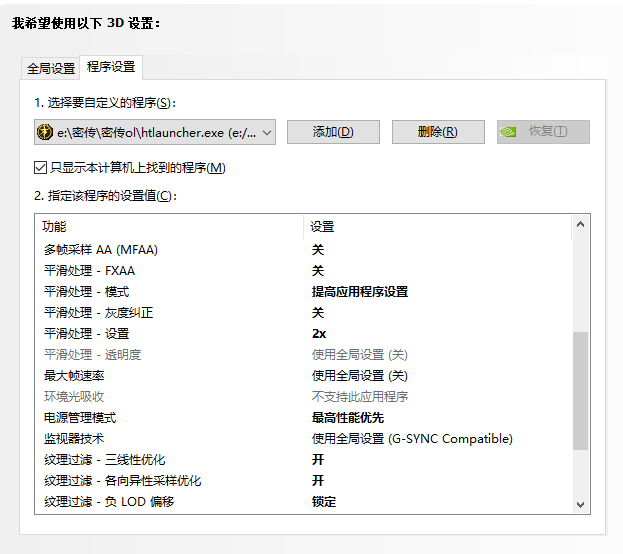Click the 添加(D) button

coord(333,132)
